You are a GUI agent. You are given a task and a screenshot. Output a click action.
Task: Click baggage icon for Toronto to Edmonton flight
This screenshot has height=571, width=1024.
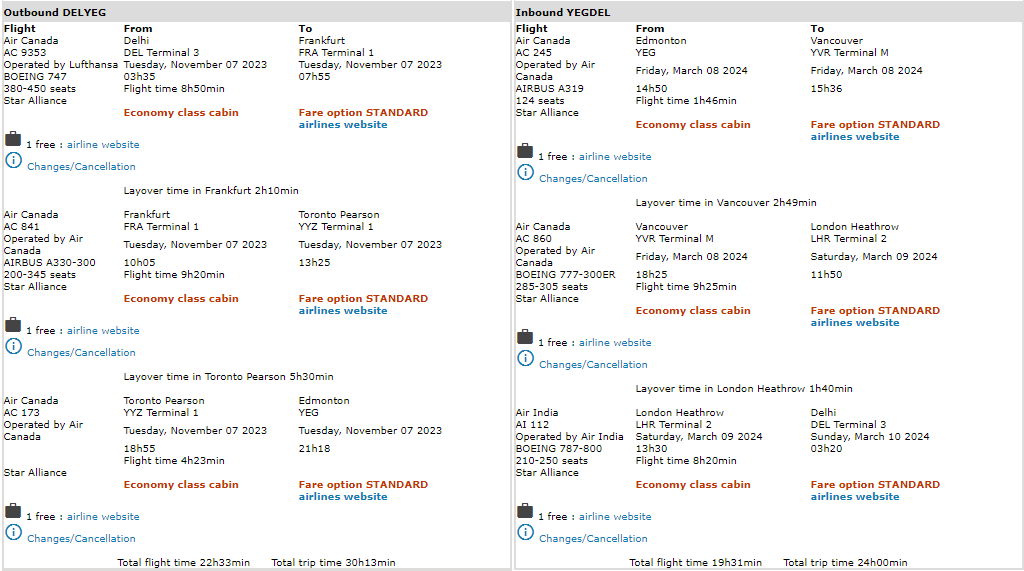coord(13,511)
